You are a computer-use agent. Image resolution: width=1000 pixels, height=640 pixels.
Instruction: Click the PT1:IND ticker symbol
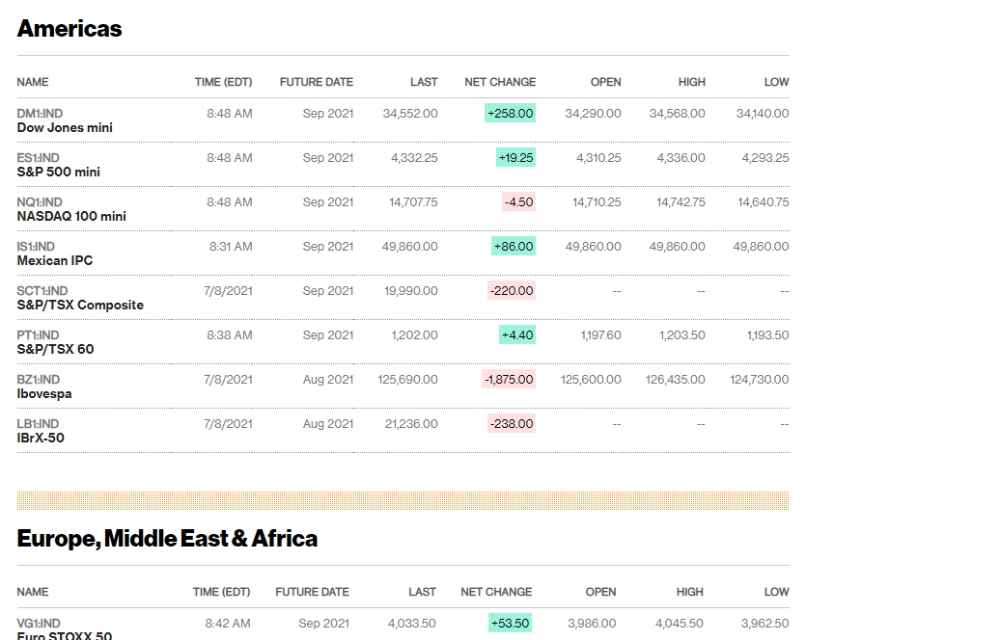[x=38, y=335]
